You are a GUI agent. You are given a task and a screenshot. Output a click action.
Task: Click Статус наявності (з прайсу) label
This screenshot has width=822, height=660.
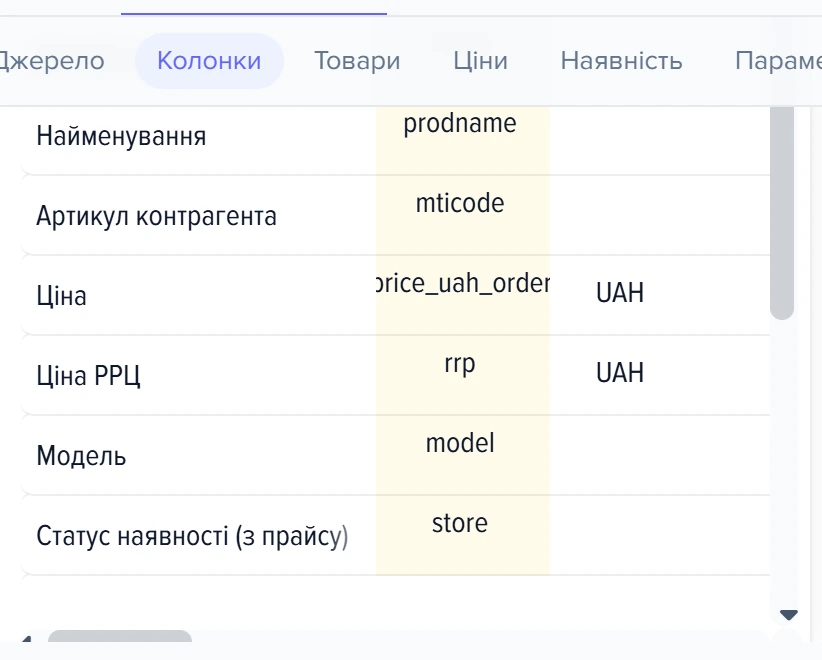click(192, 536)
